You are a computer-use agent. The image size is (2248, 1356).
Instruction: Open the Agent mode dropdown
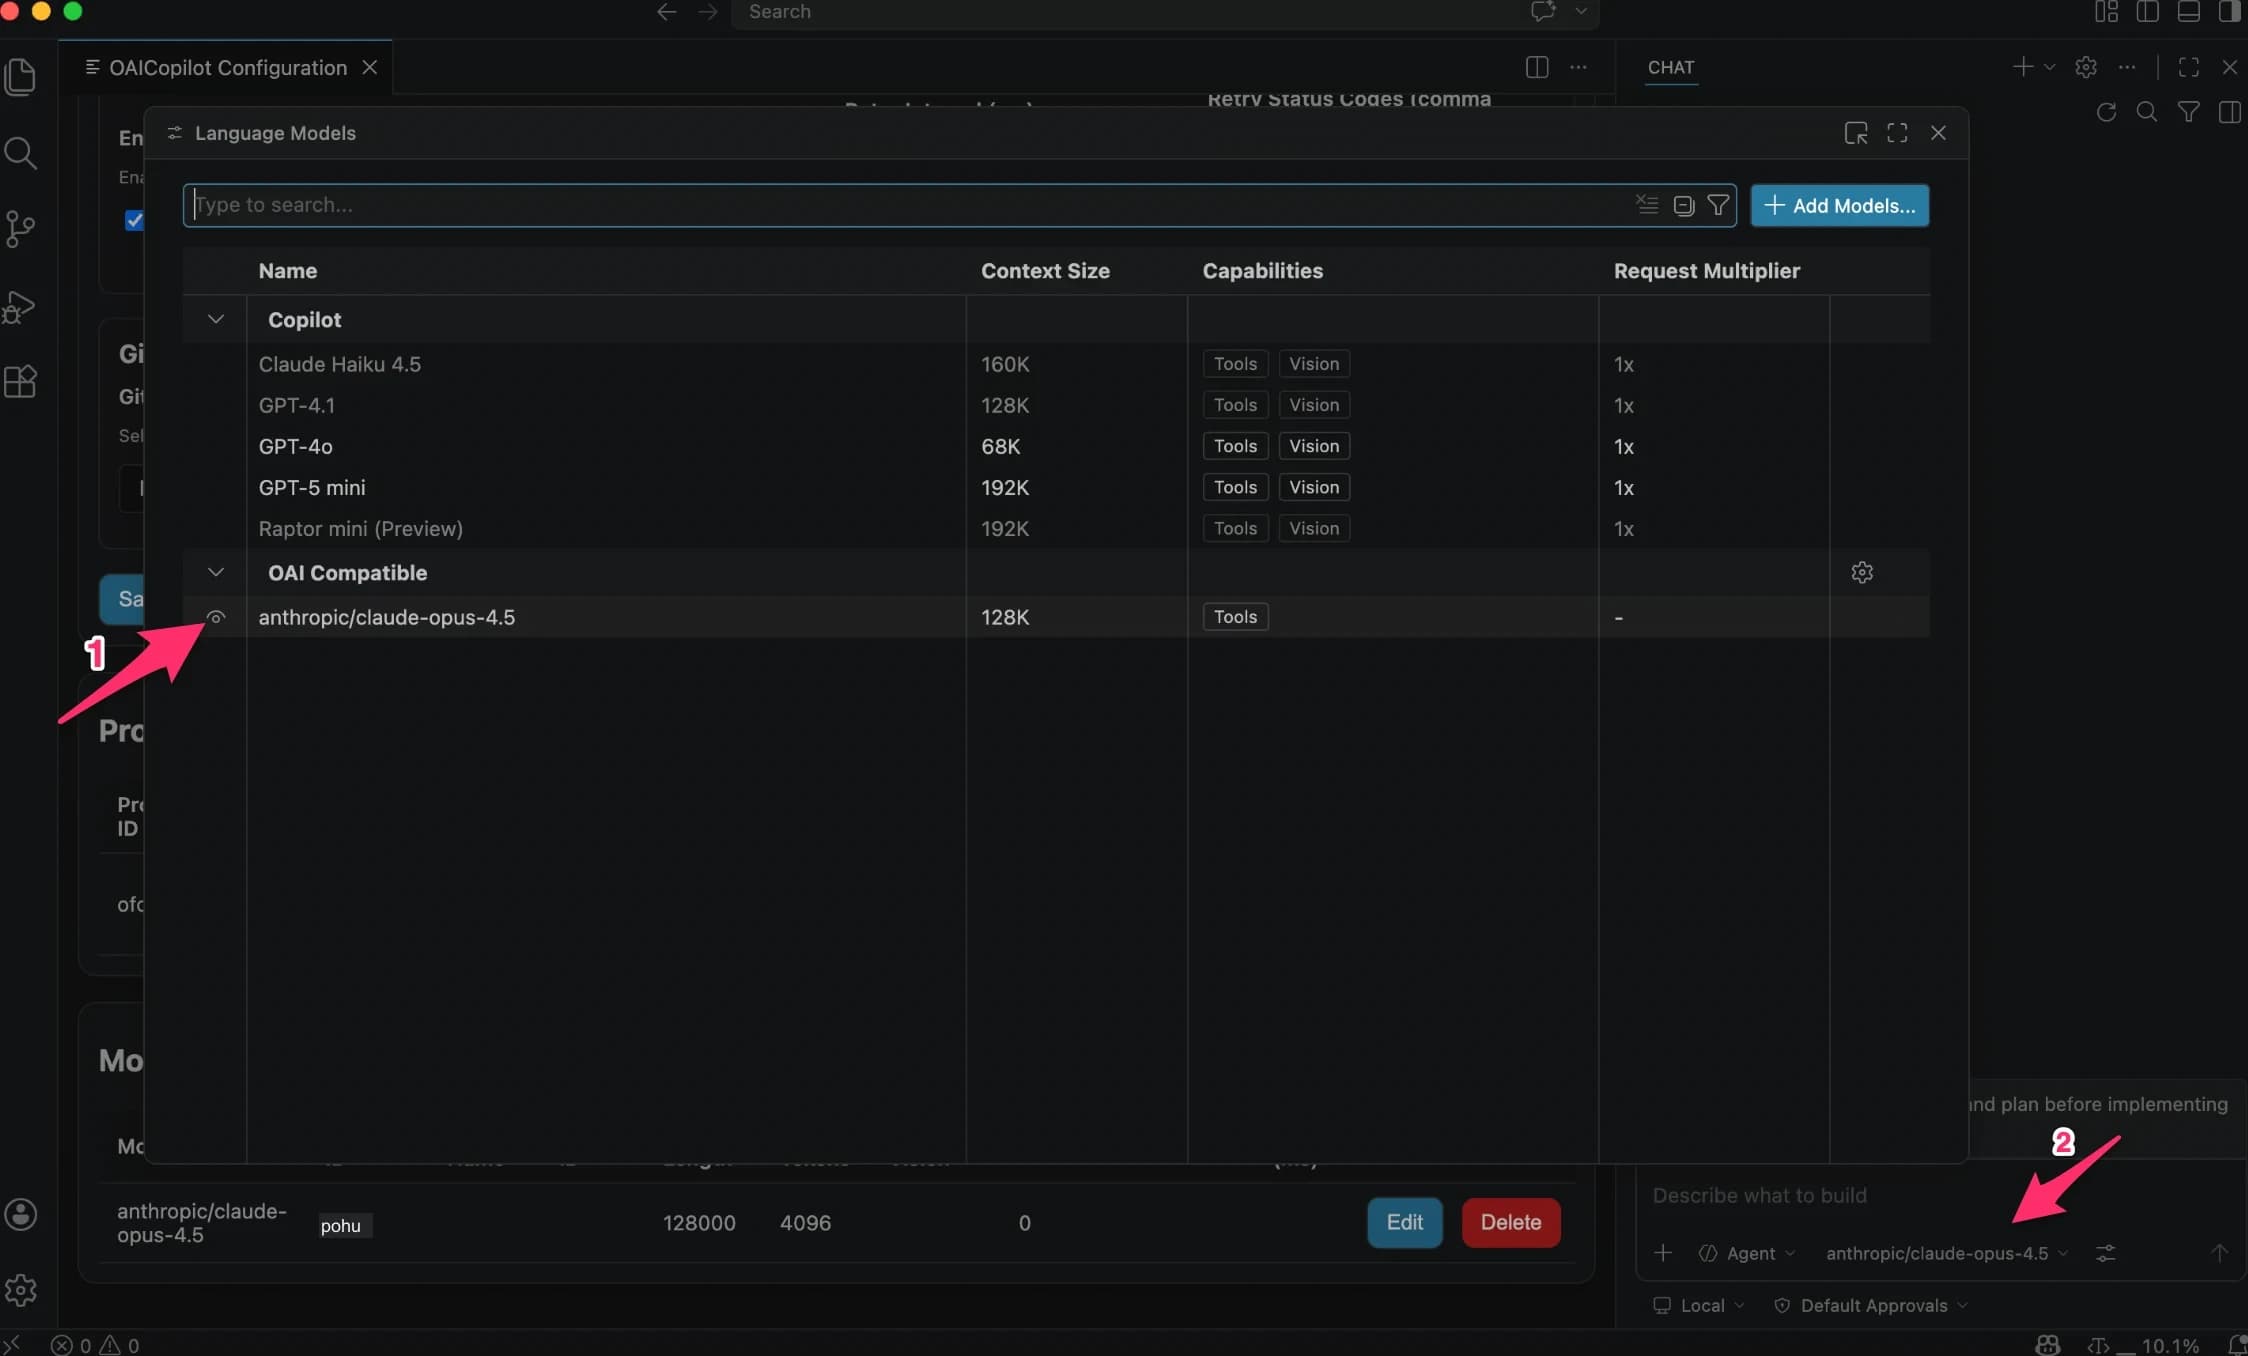coord(1747,1253)
